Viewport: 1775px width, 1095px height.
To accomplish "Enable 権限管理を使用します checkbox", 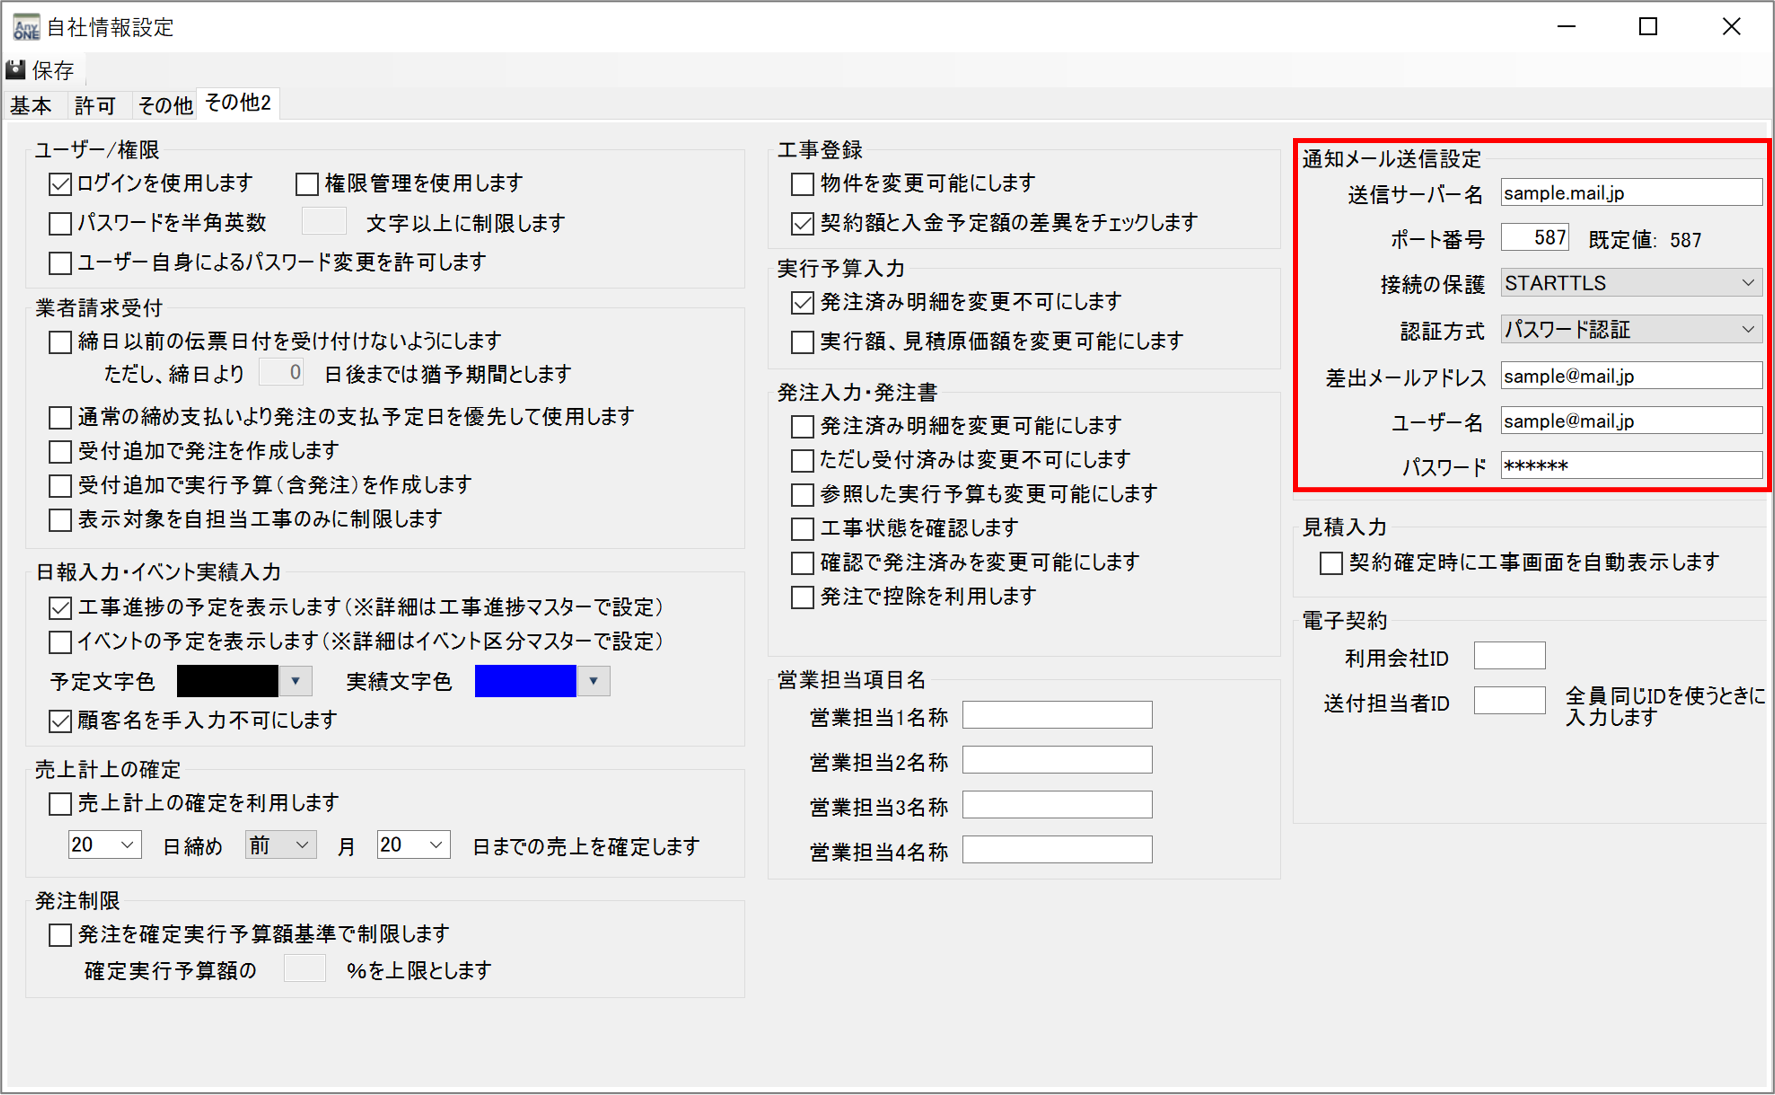I will click(307, 184).
